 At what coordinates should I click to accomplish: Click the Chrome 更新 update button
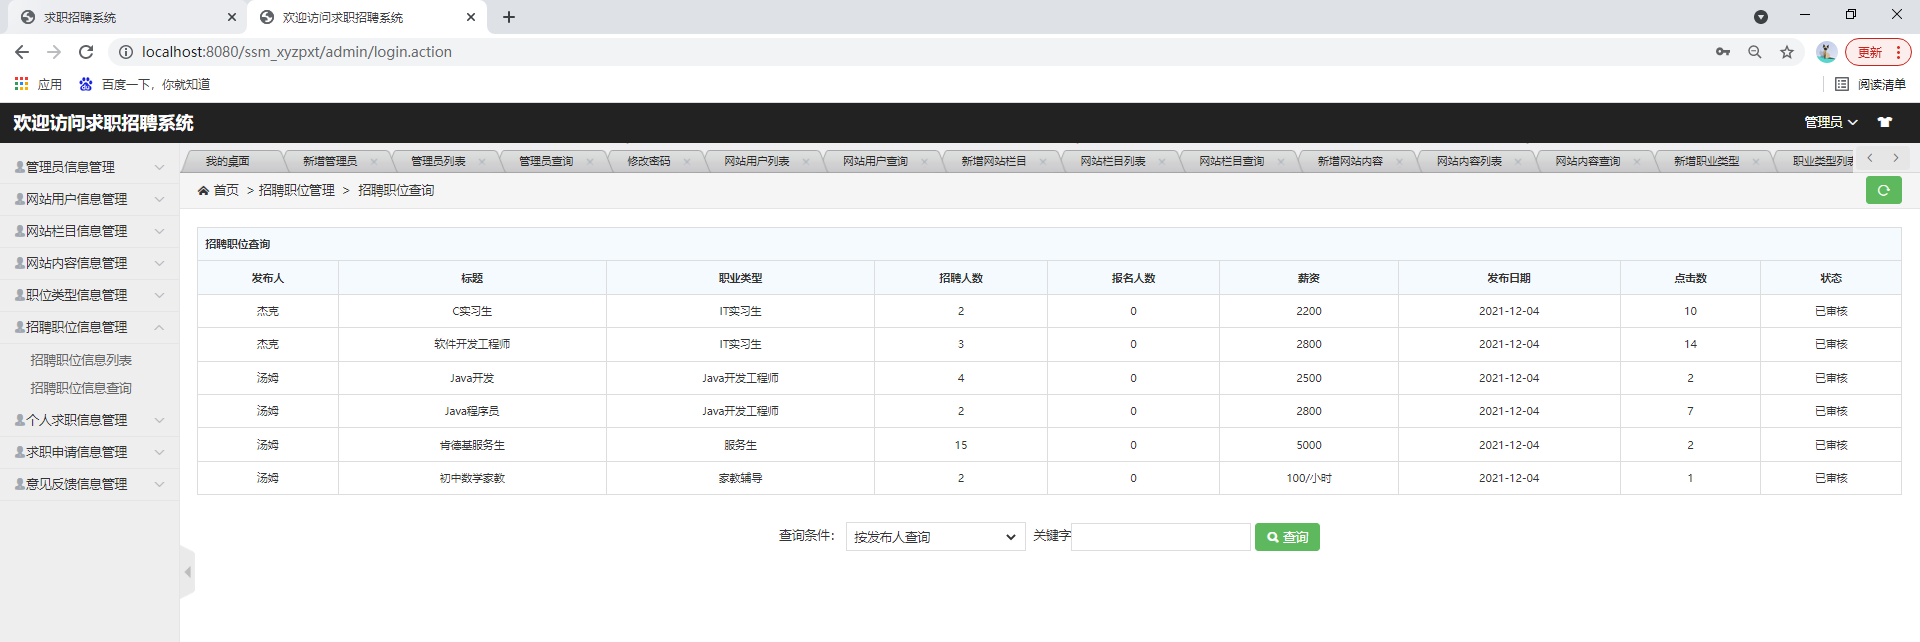pyautogui.click(x=1877, y=52)
